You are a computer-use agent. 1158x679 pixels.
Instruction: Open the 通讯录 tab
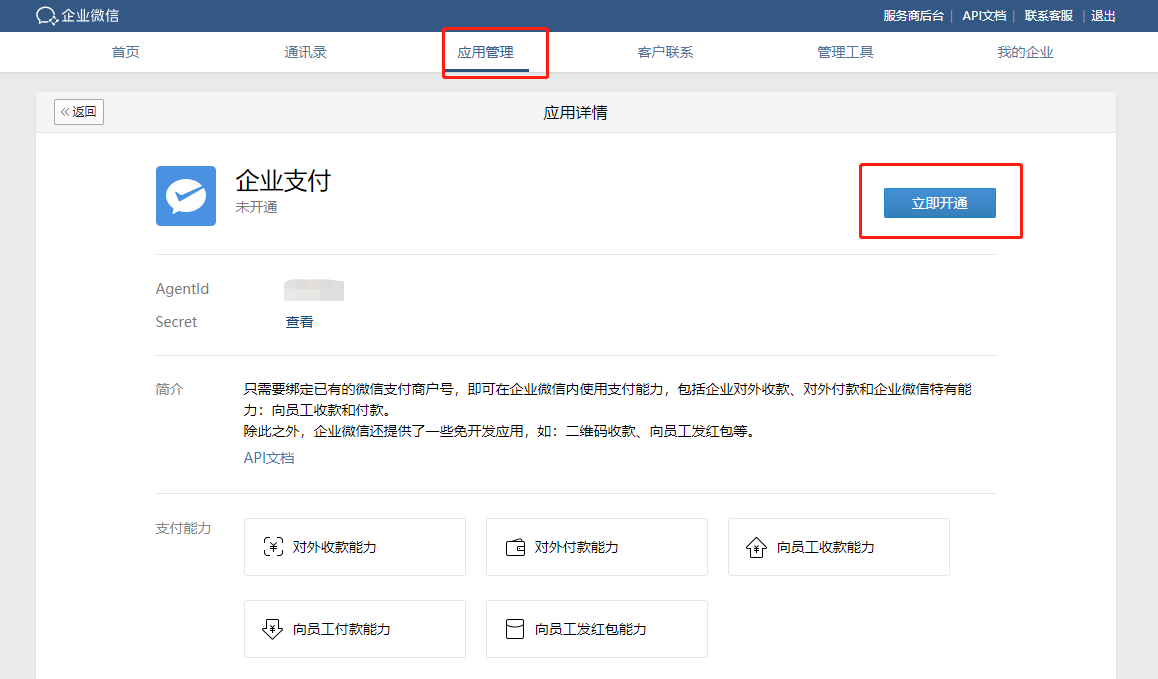[x=305, y=52]
